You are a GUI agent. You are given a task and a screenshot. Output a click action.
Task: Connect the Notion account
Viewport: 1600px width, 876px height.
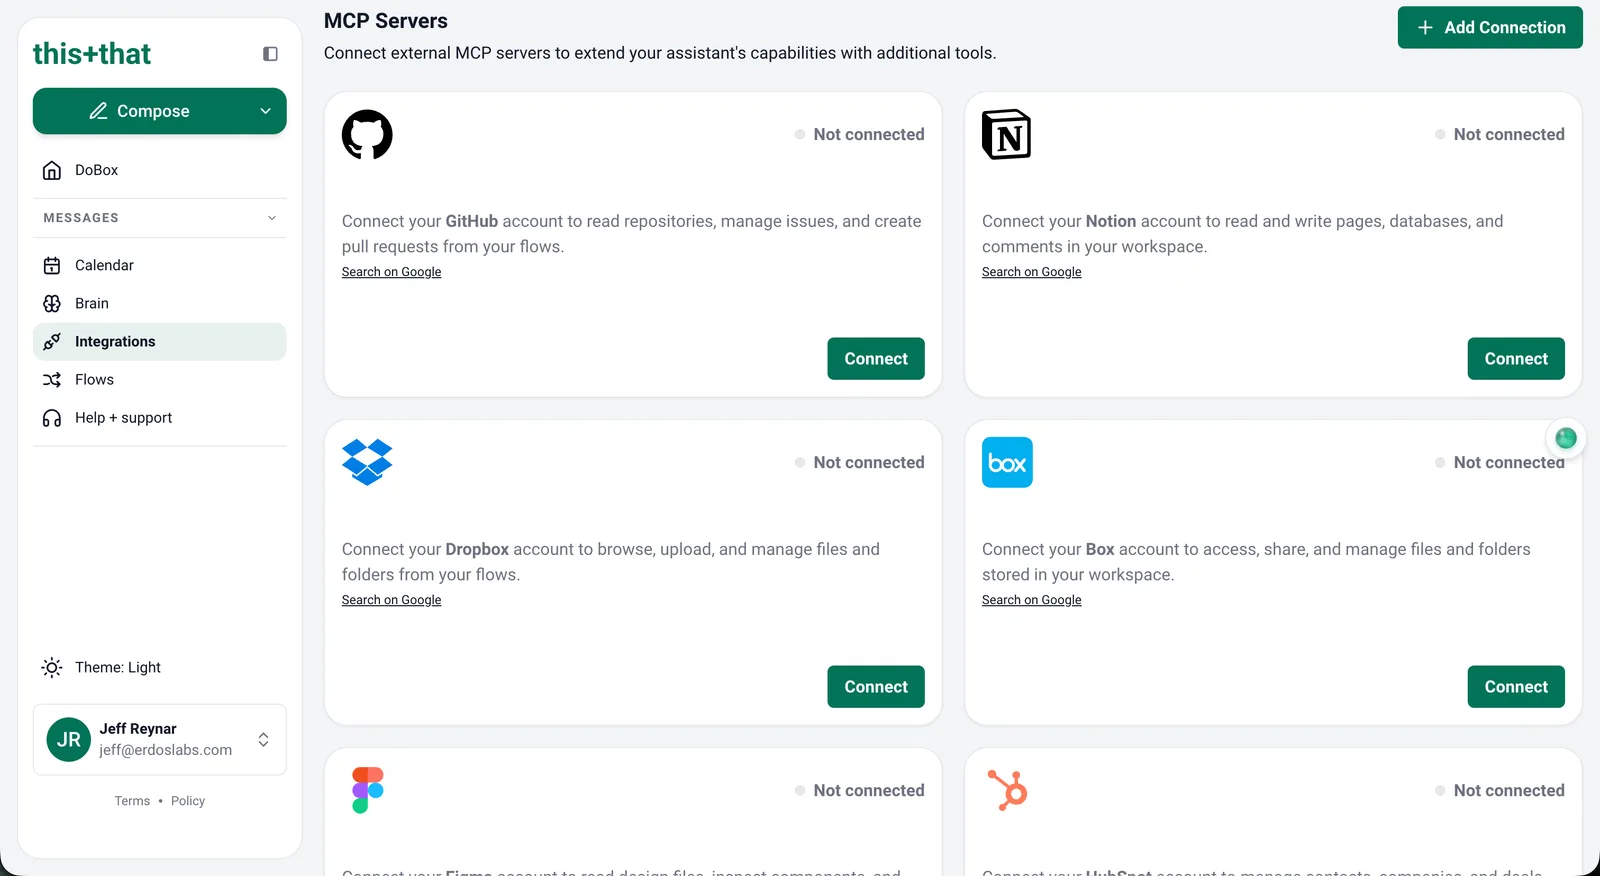point(1516,359)
